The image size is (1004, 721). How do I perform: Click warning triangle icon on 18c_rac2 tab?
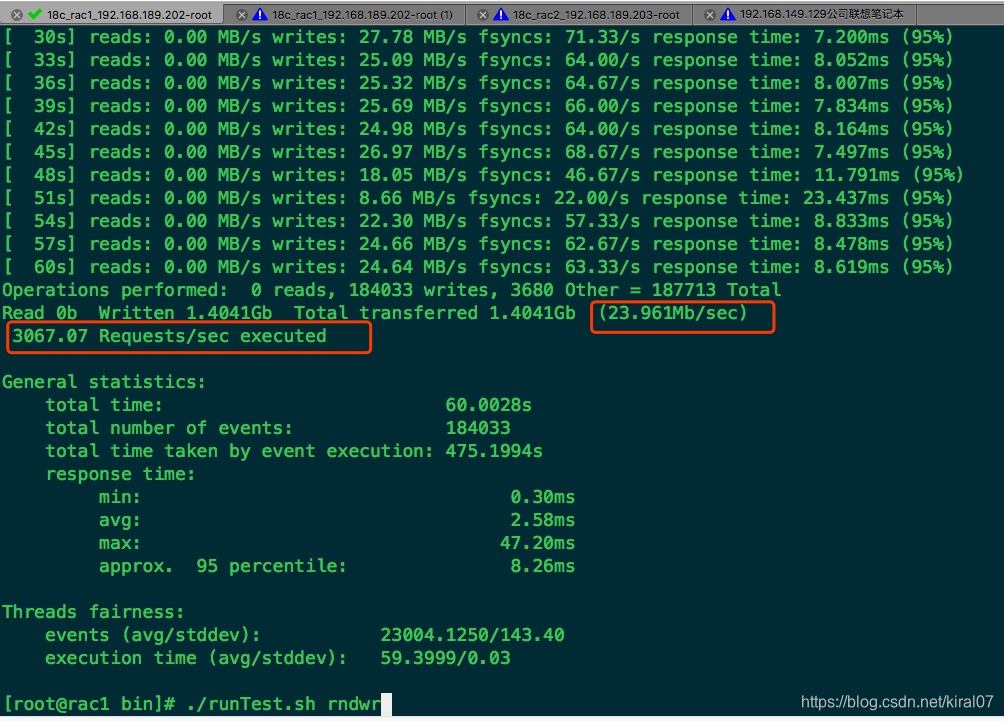(501, 13)
